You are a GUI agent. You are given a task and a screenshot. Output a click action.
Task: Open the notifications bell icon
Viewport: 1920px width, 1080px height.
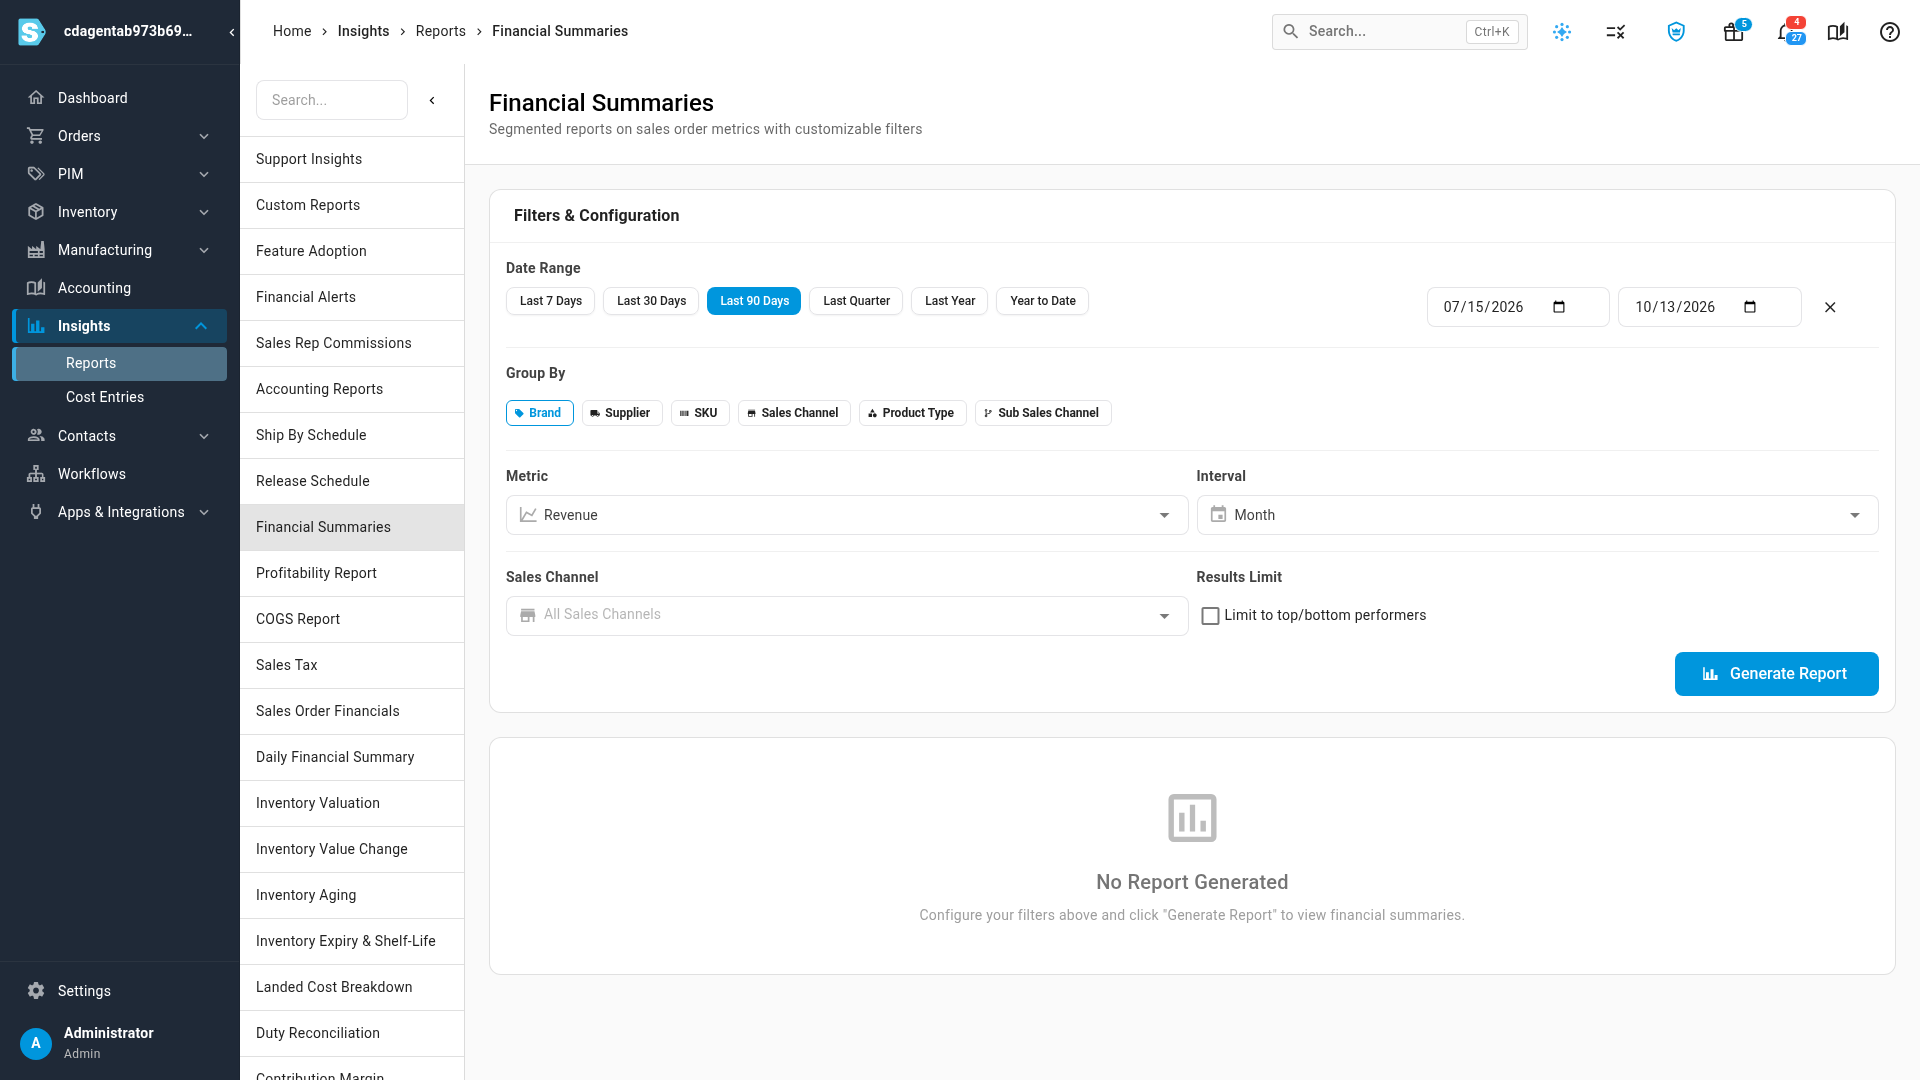1788,32
